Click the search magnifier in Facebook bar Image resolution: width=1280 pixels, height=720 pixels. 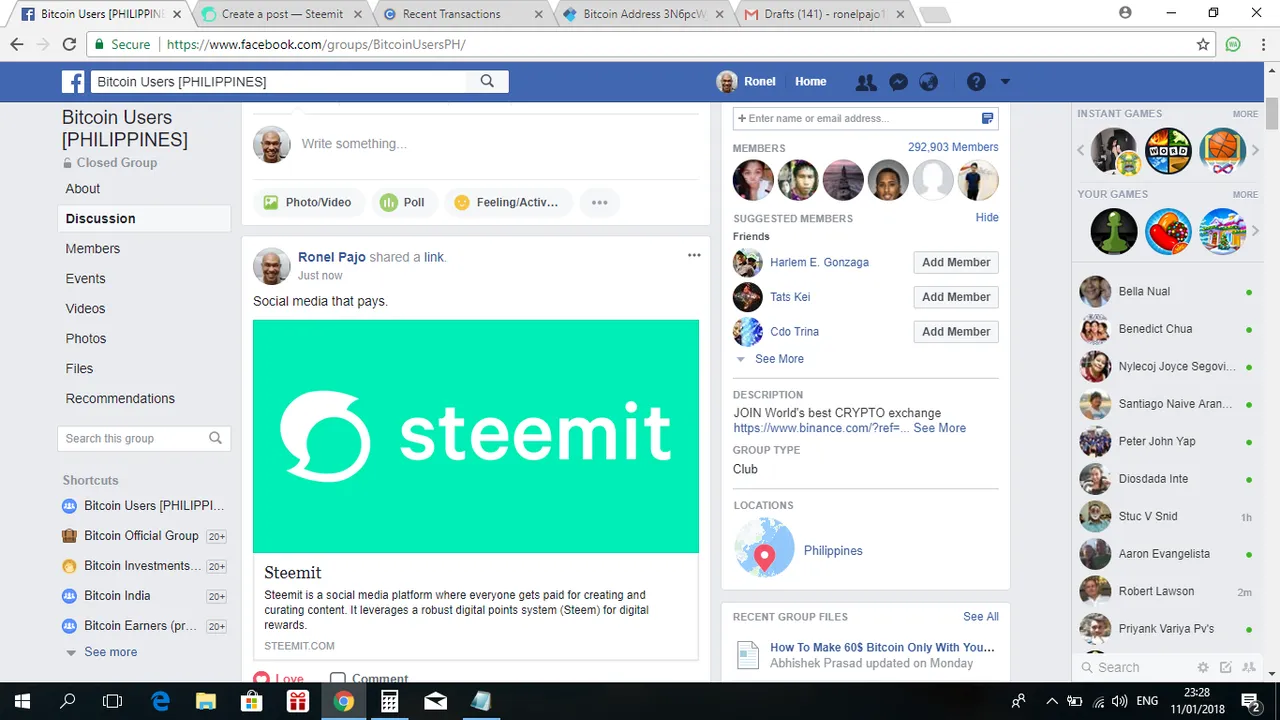487,81
